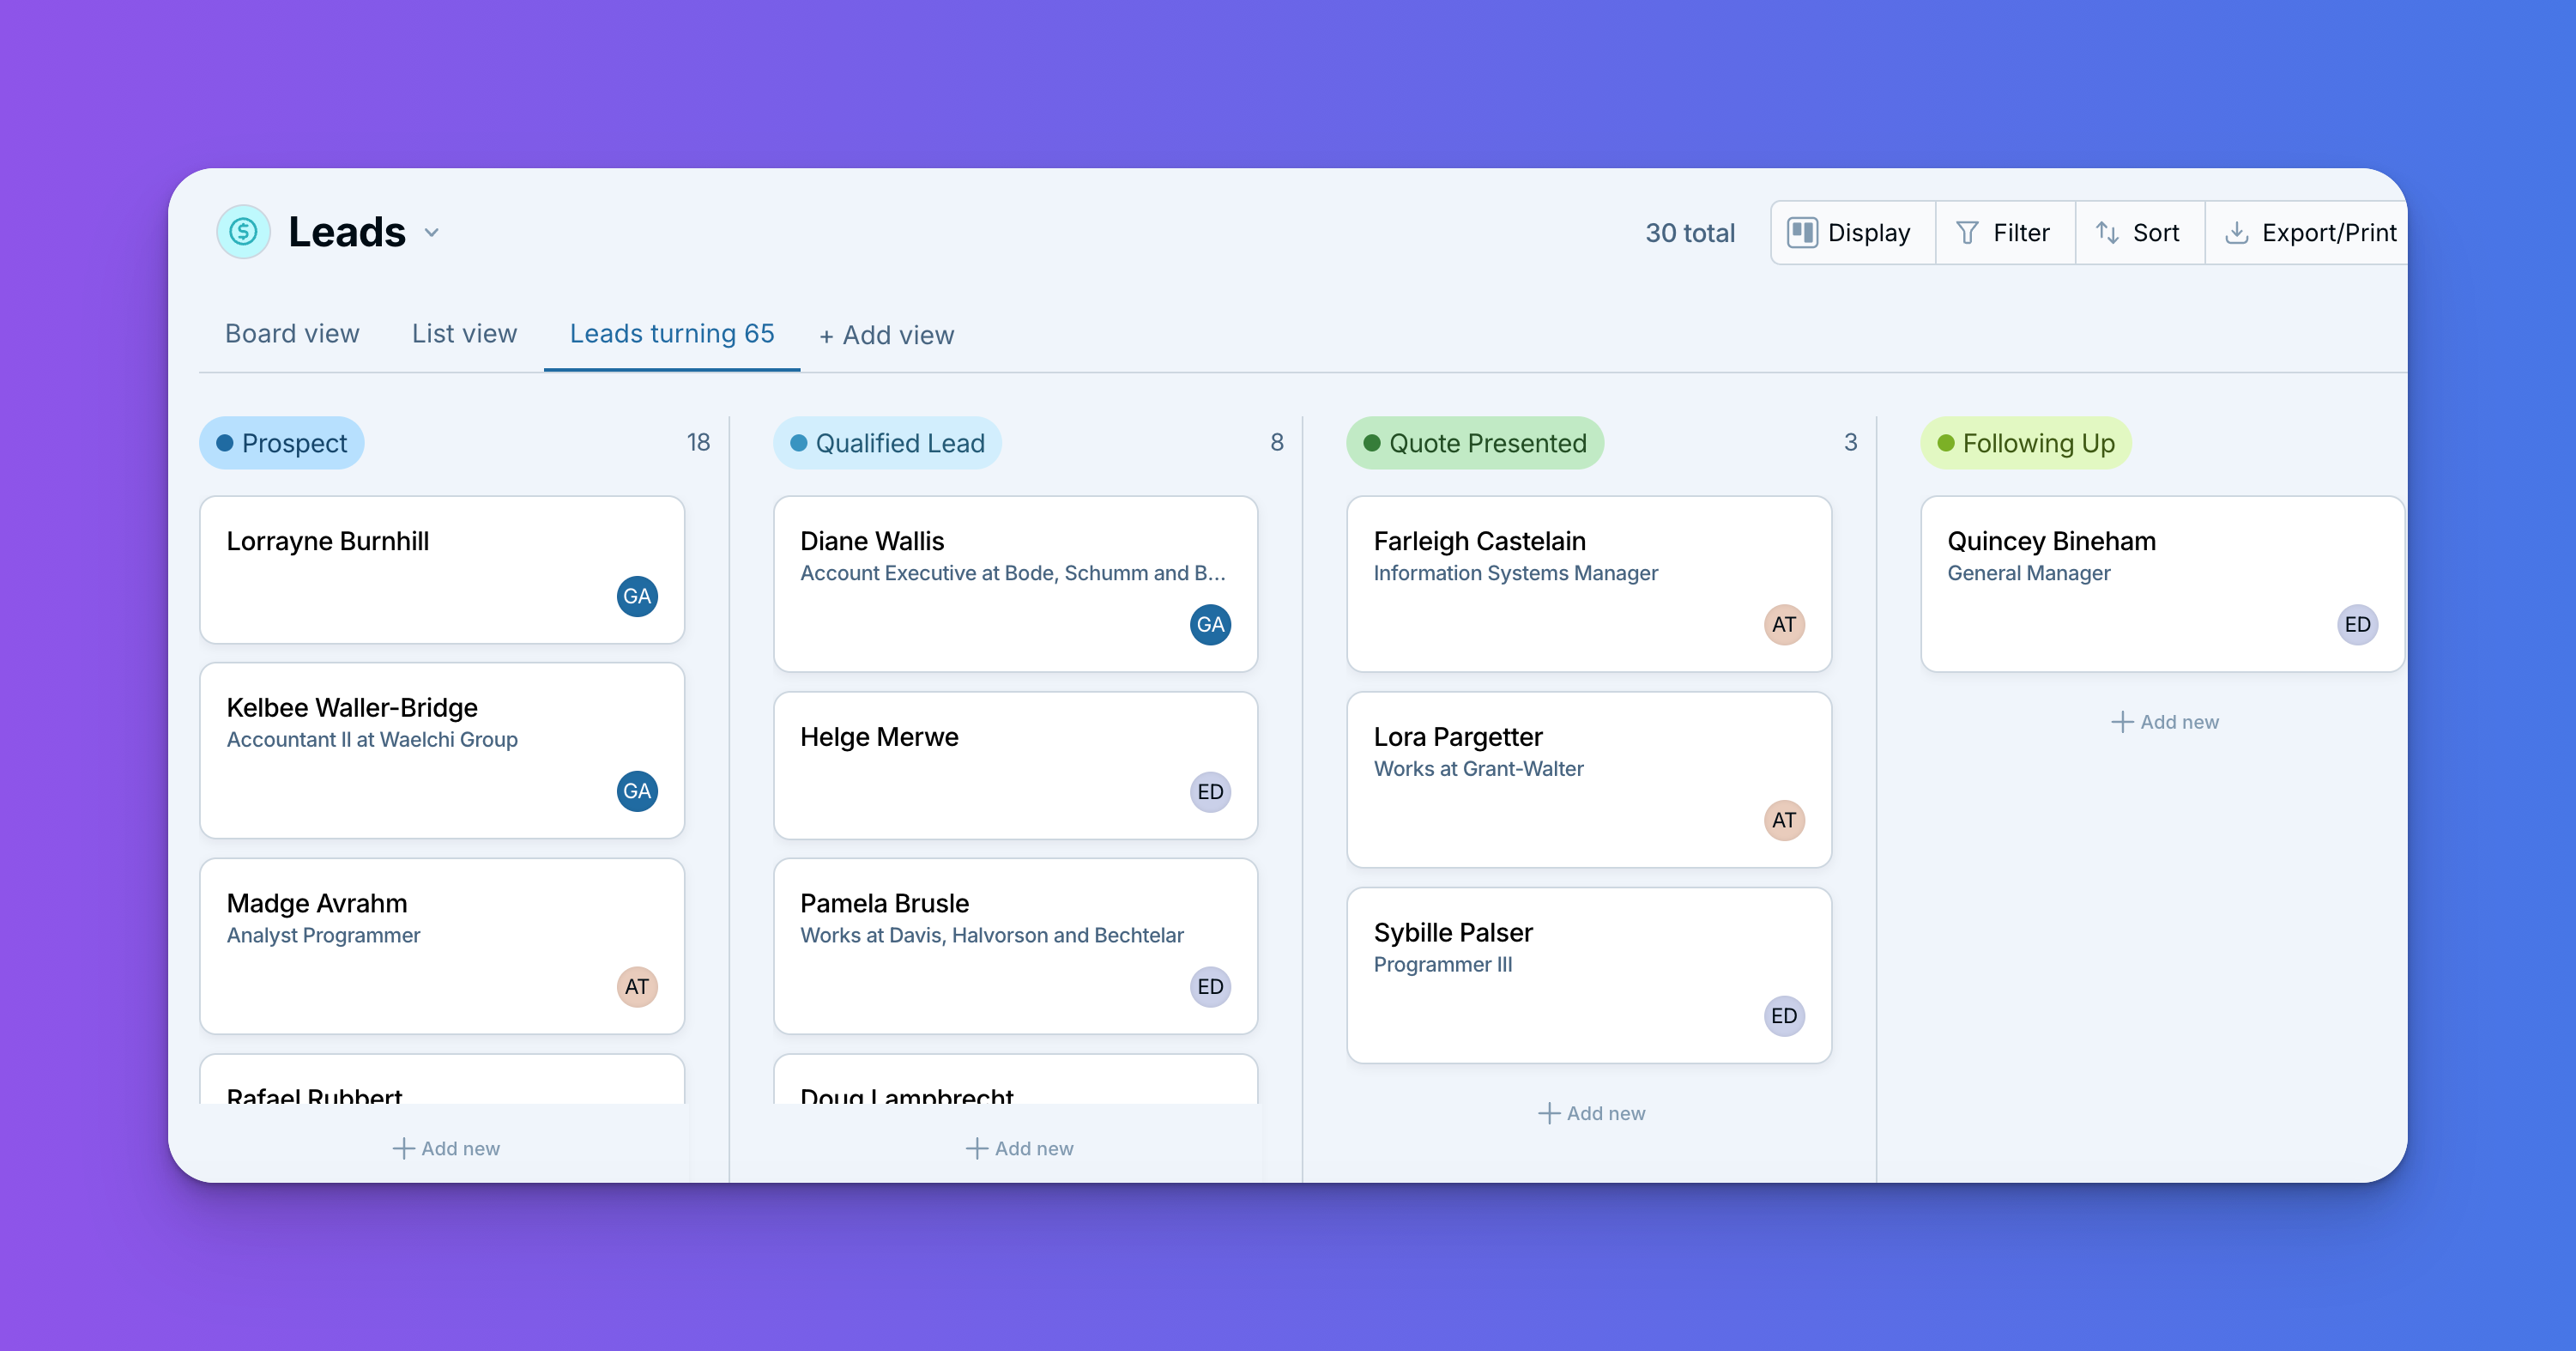Open the Helge Merwe lead card

[1015, 766]
